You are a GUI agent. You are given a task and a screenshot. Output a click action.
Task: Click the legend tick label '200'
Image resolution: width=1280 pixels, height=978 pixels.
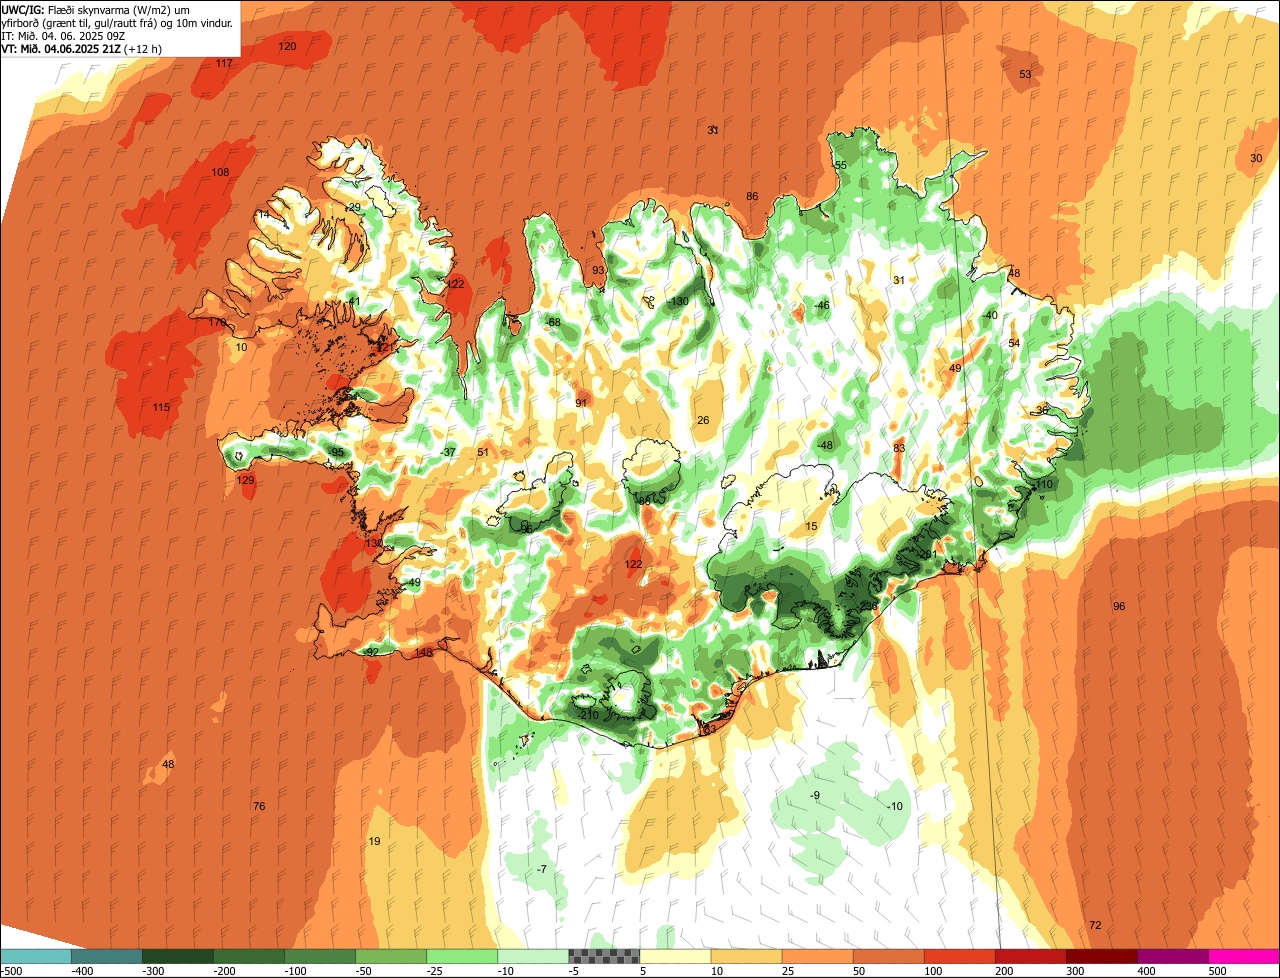(1002, 970)
